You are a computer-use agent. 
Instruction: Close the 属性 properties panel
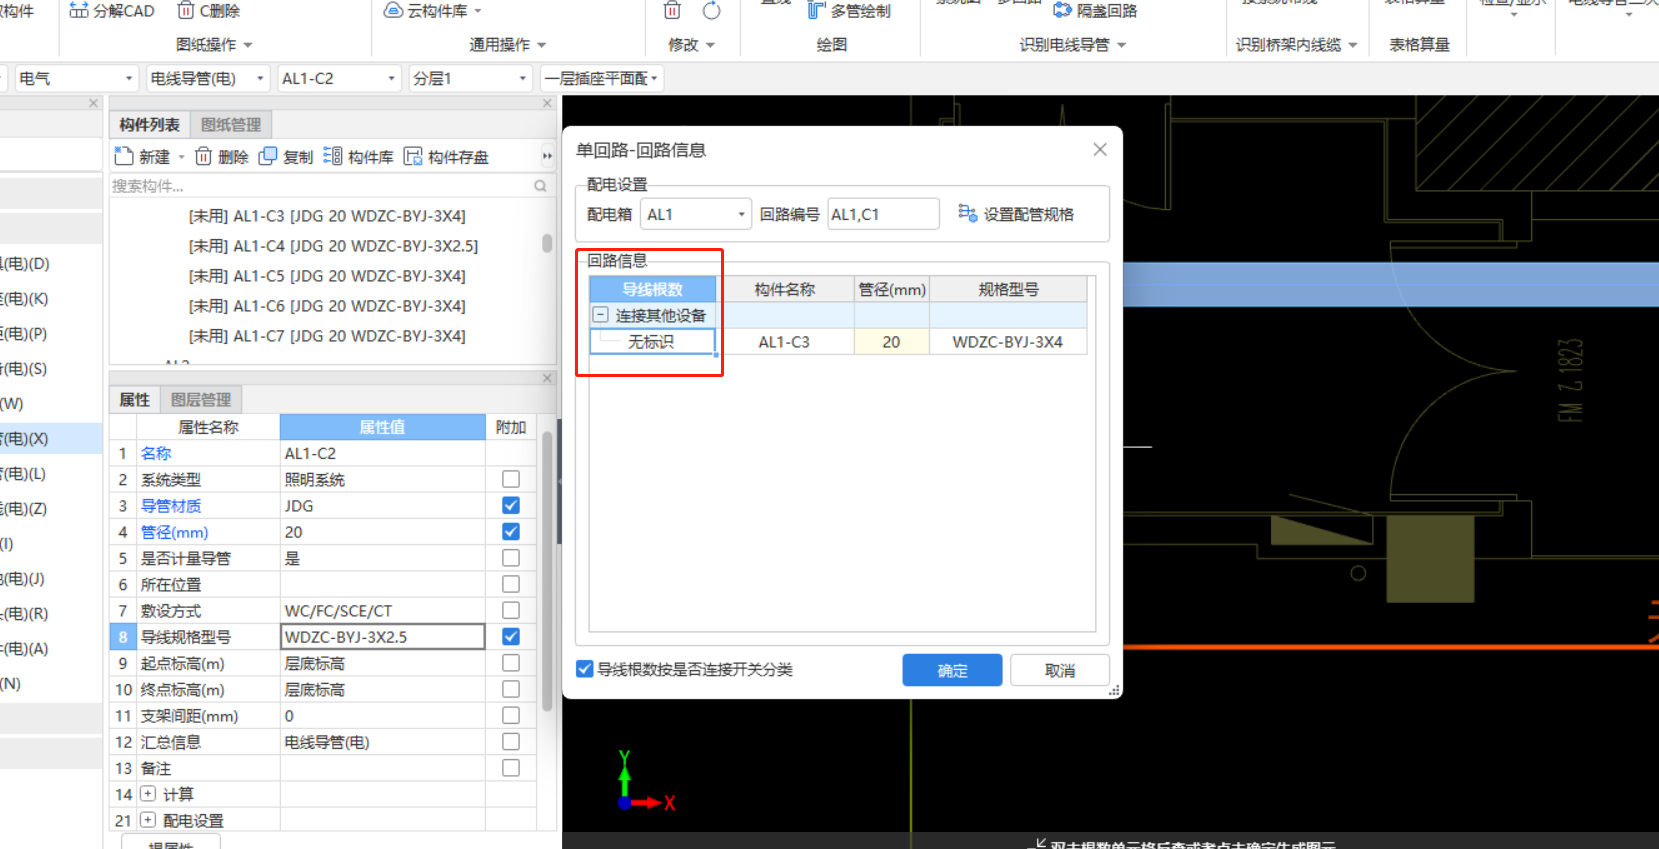(547, 378)
